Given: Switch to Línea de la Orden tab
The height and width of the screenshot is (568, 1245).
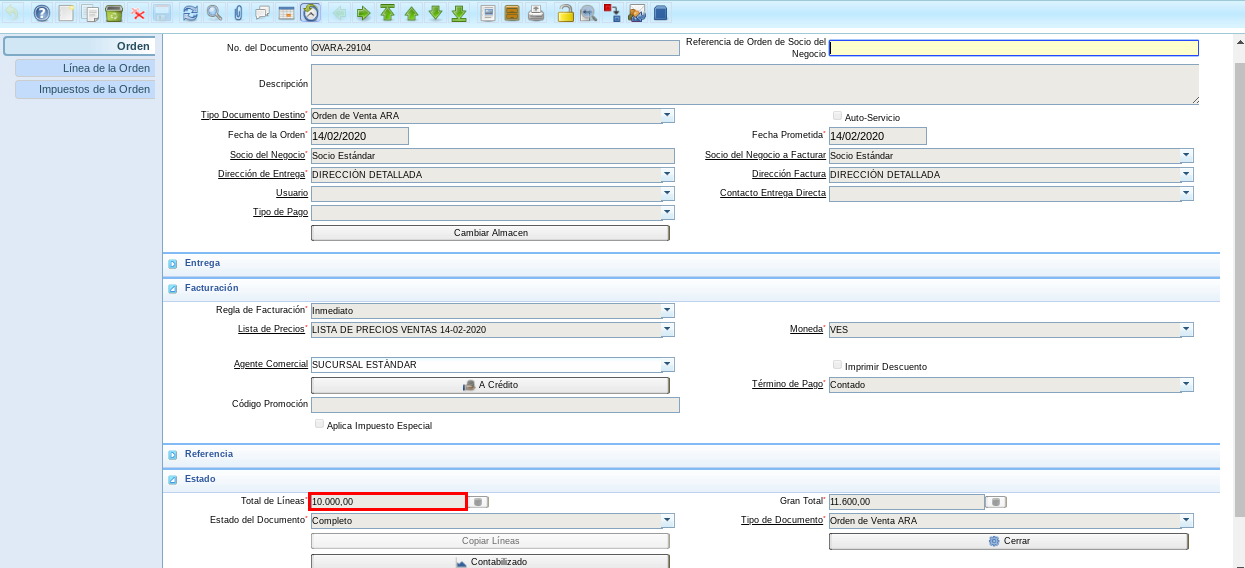Looking at the screenshot, I should coord(85,68).
